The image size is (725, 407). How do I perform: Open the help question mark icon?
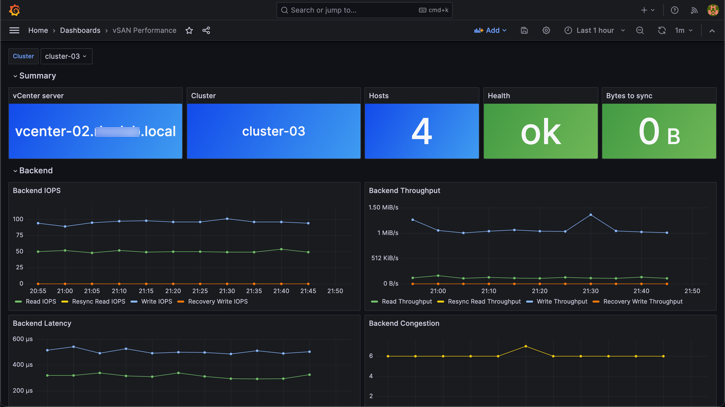click(x=675, y=10)
